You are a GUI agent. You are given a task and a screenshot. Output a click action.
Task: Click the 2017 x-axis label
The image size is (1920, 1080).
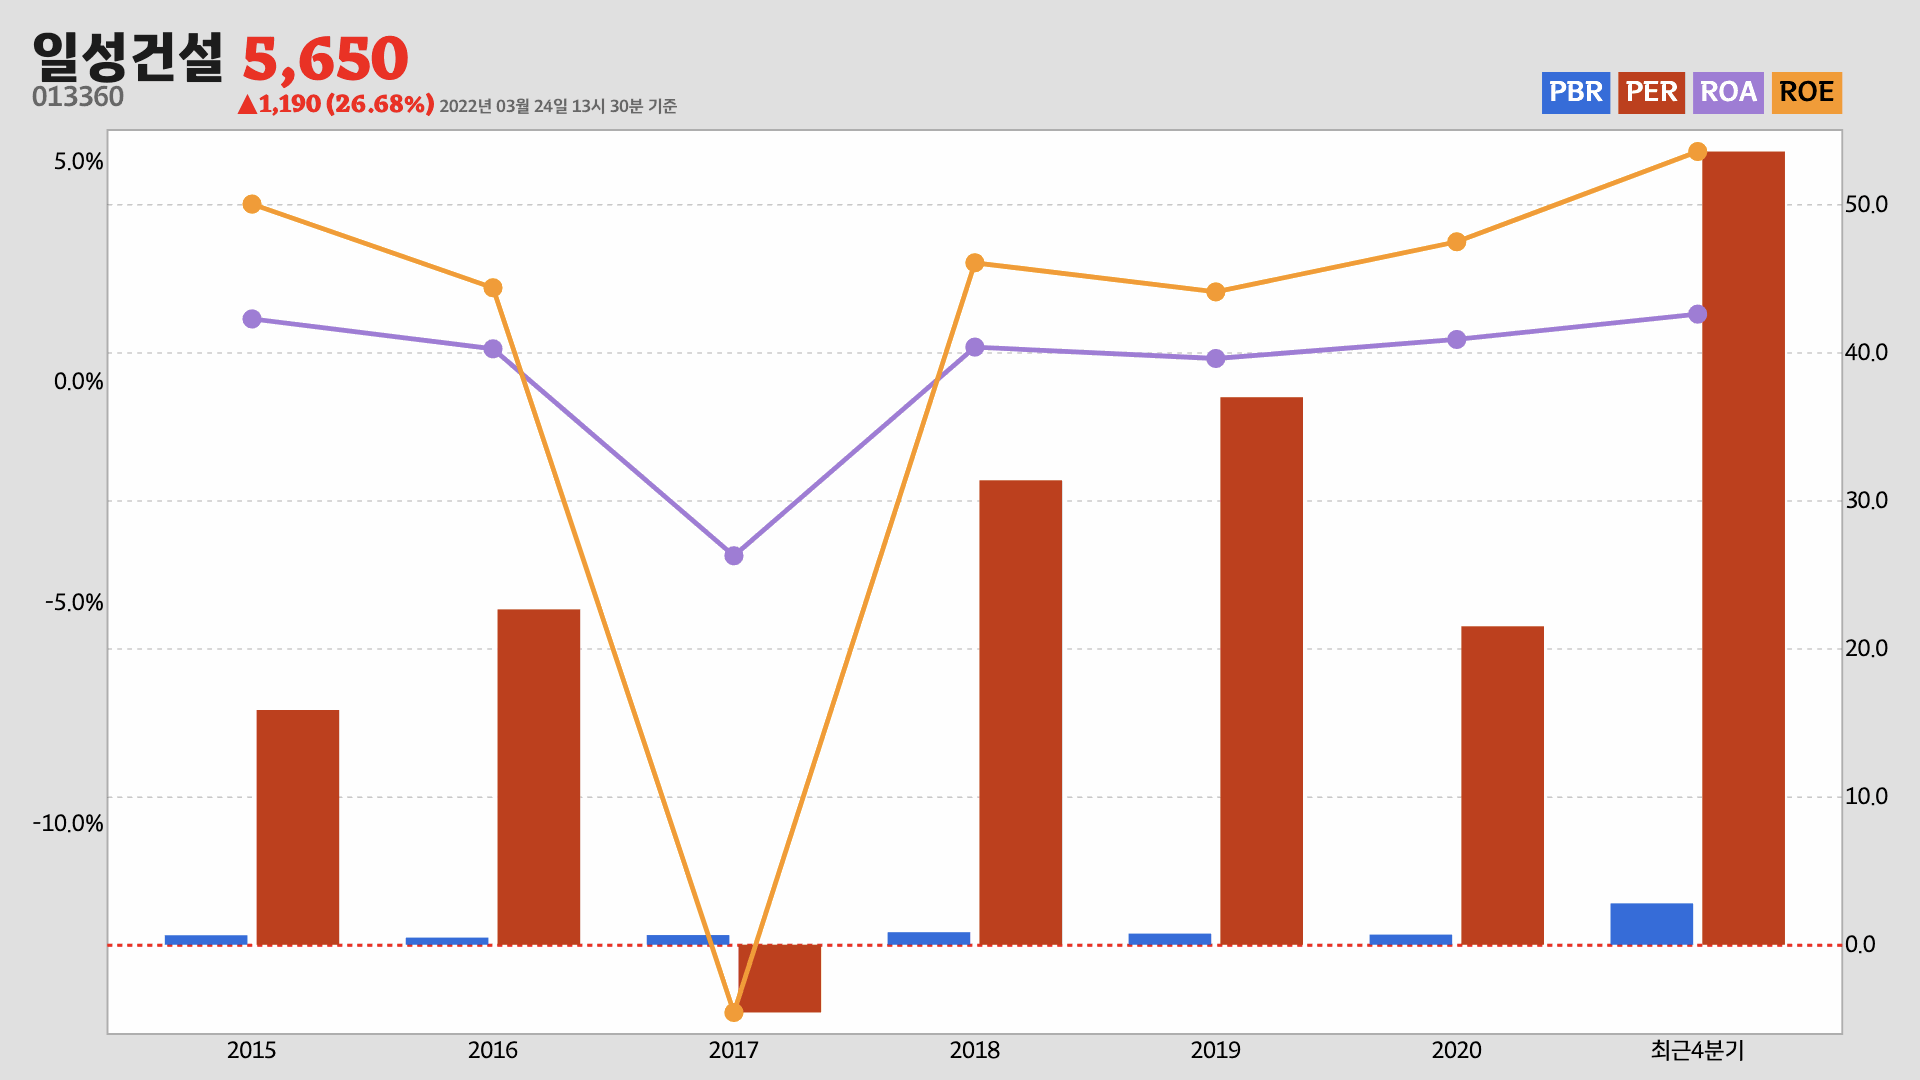[x=733, y=1050]
